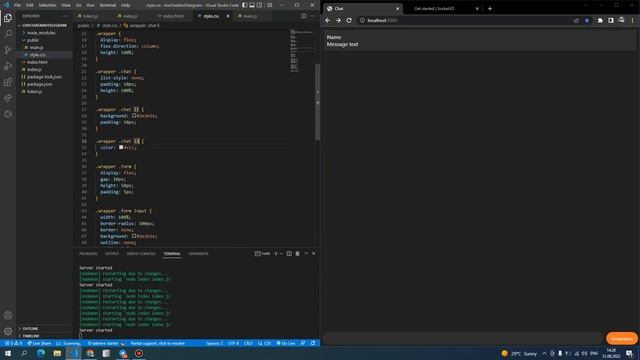The image size is (640, 360).
Task: Open color picker for #ccc color swatch
Action: 121,147
